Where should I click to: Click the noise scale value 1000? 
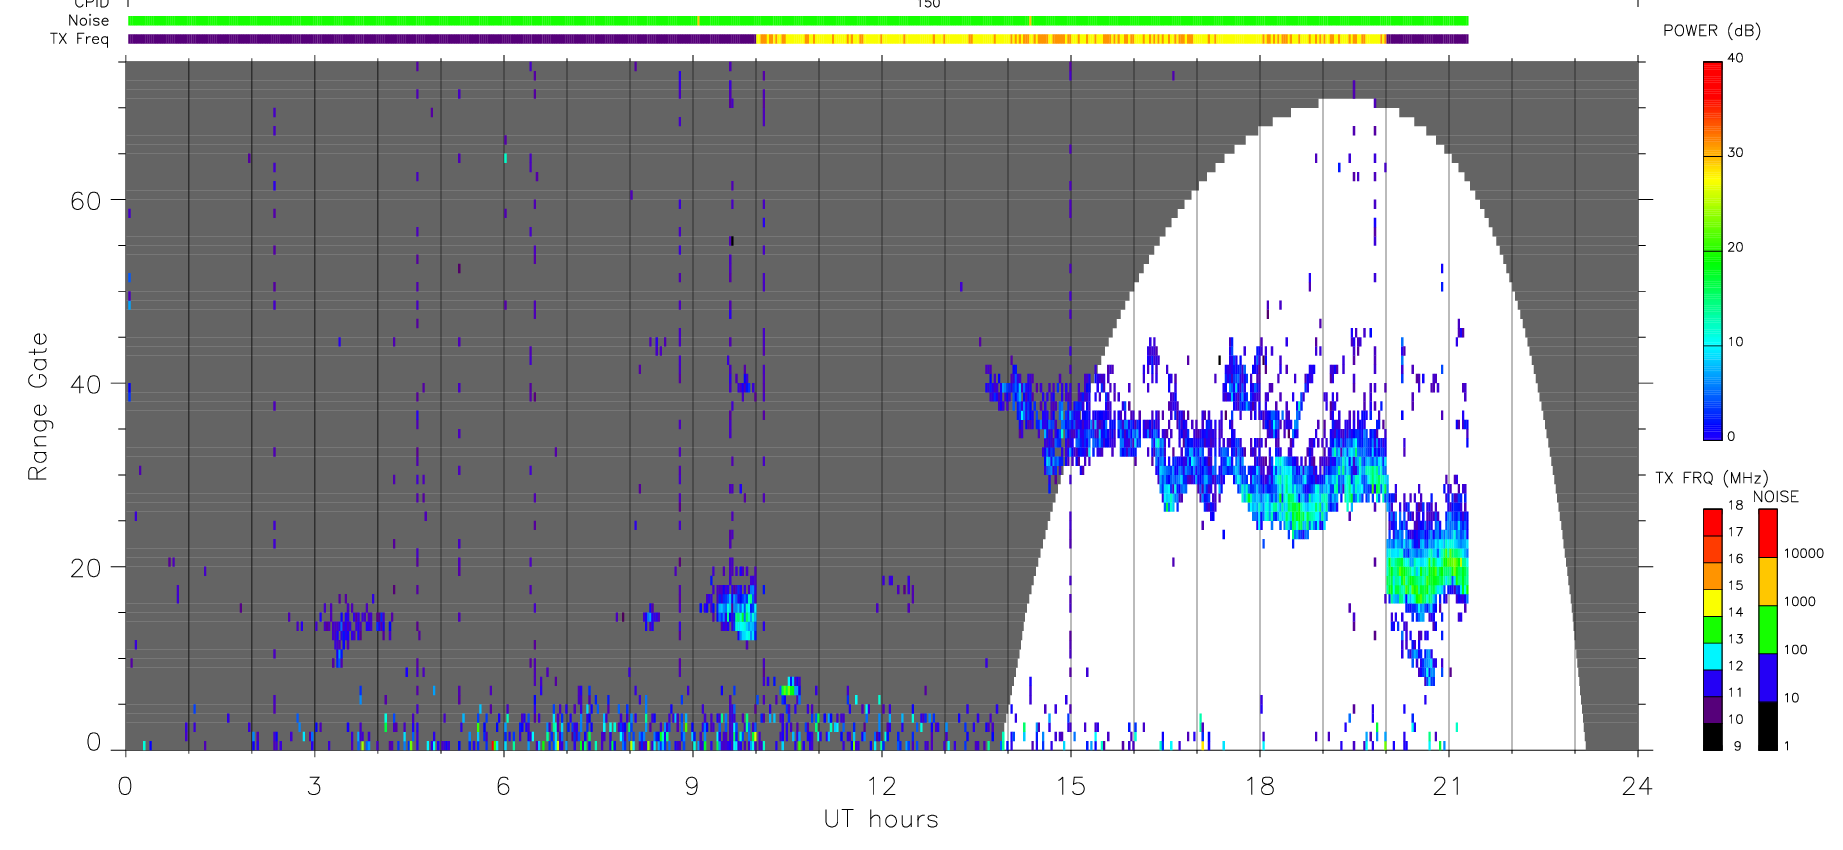(1800, 602)
